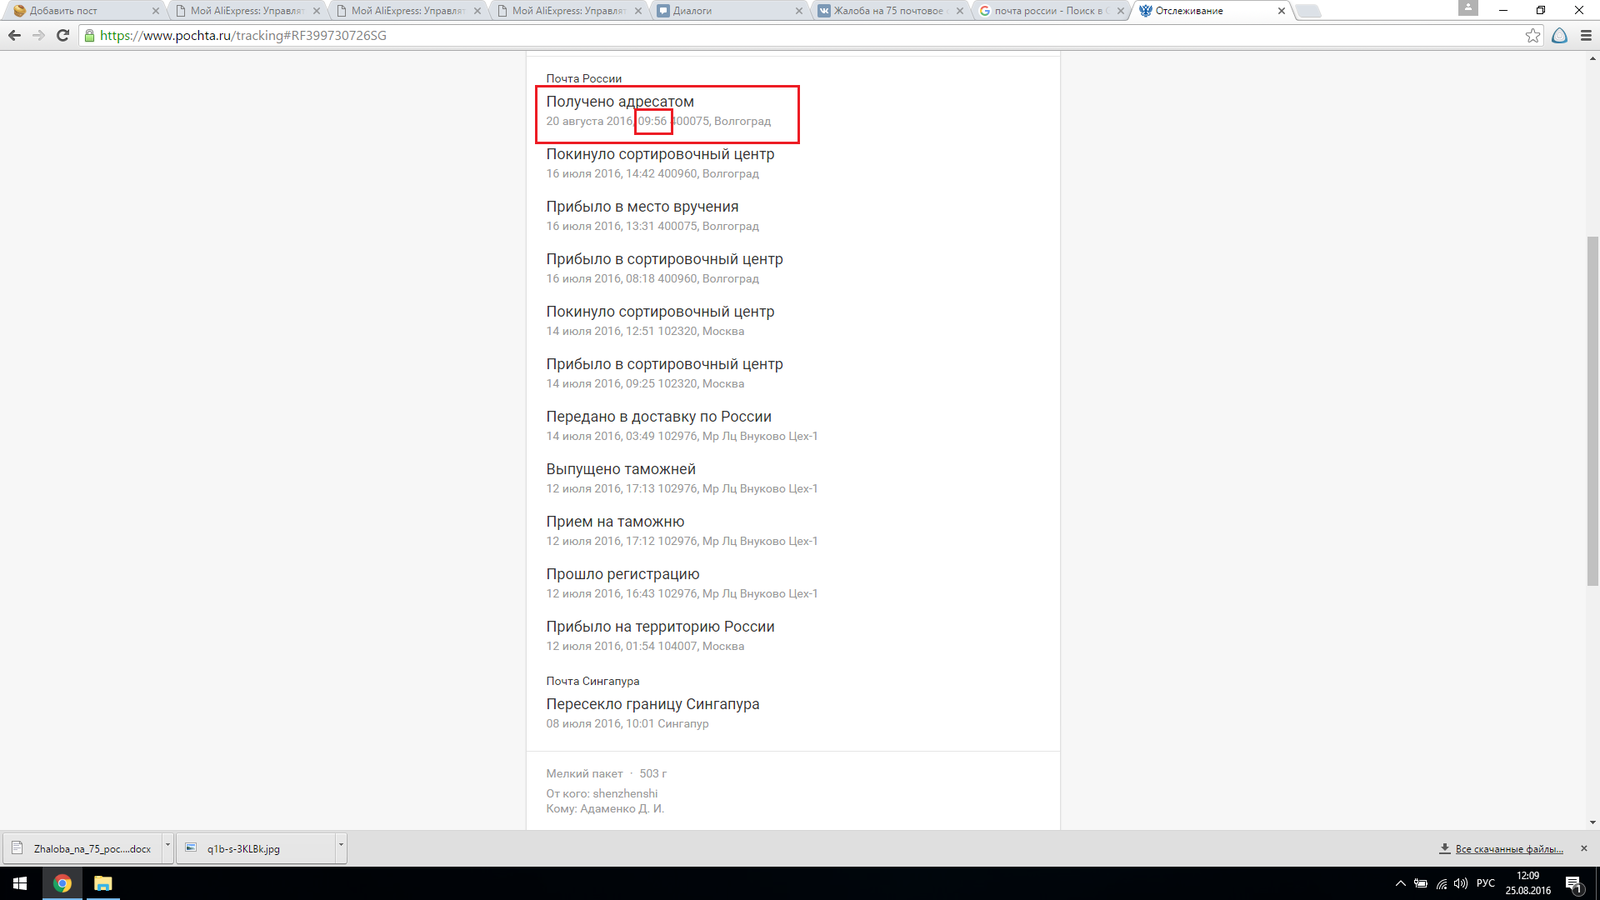Switch to the почта россии search tab
Screen dimensions: 1600x900
[1047, 11]
